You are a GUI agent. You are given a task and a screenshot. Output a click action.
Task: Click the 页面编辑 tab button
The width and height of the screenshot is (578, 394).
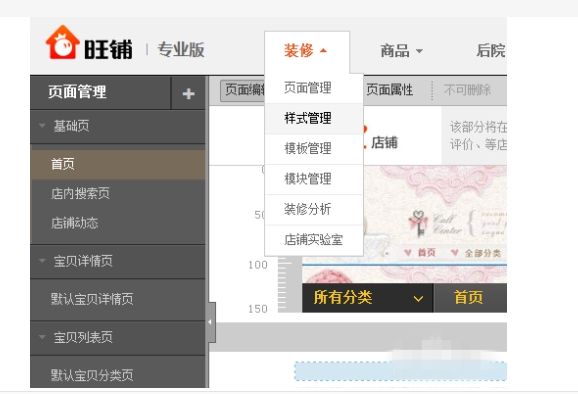(x=243, y=90)
